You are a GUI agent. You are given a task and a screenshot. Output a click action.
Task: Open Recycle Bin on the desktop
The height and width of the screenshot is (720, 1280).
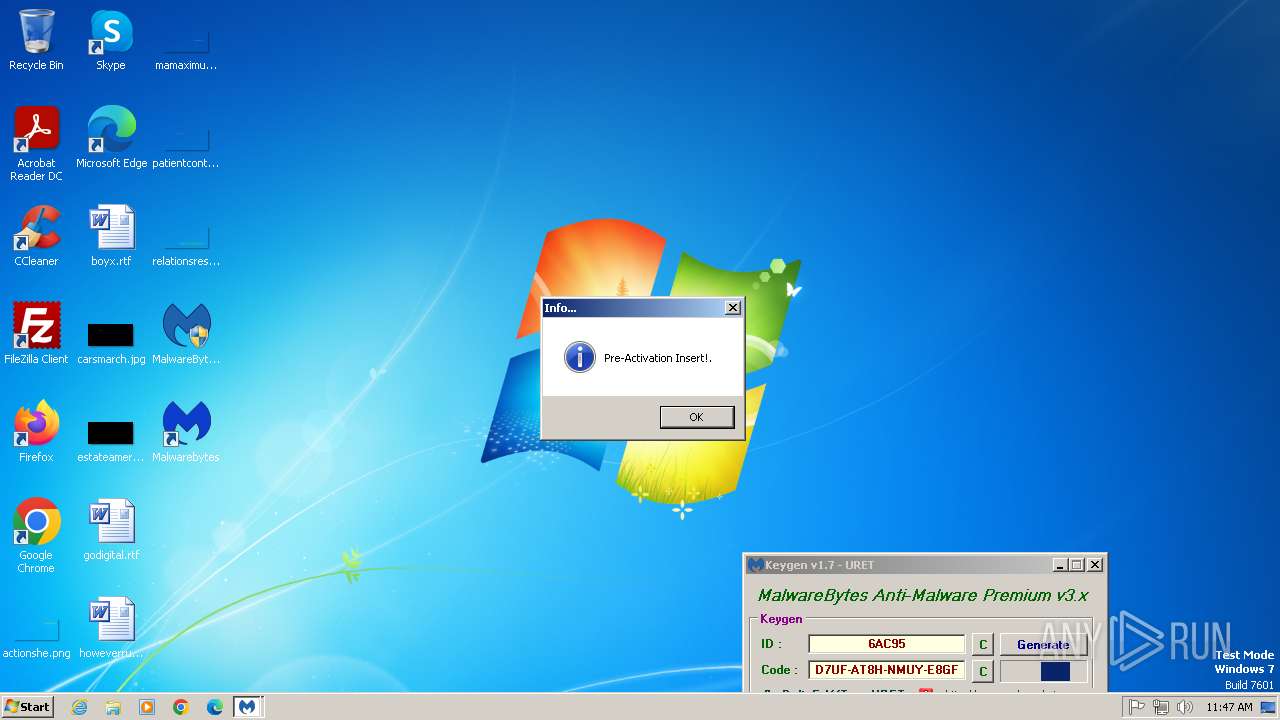point(36,40)
